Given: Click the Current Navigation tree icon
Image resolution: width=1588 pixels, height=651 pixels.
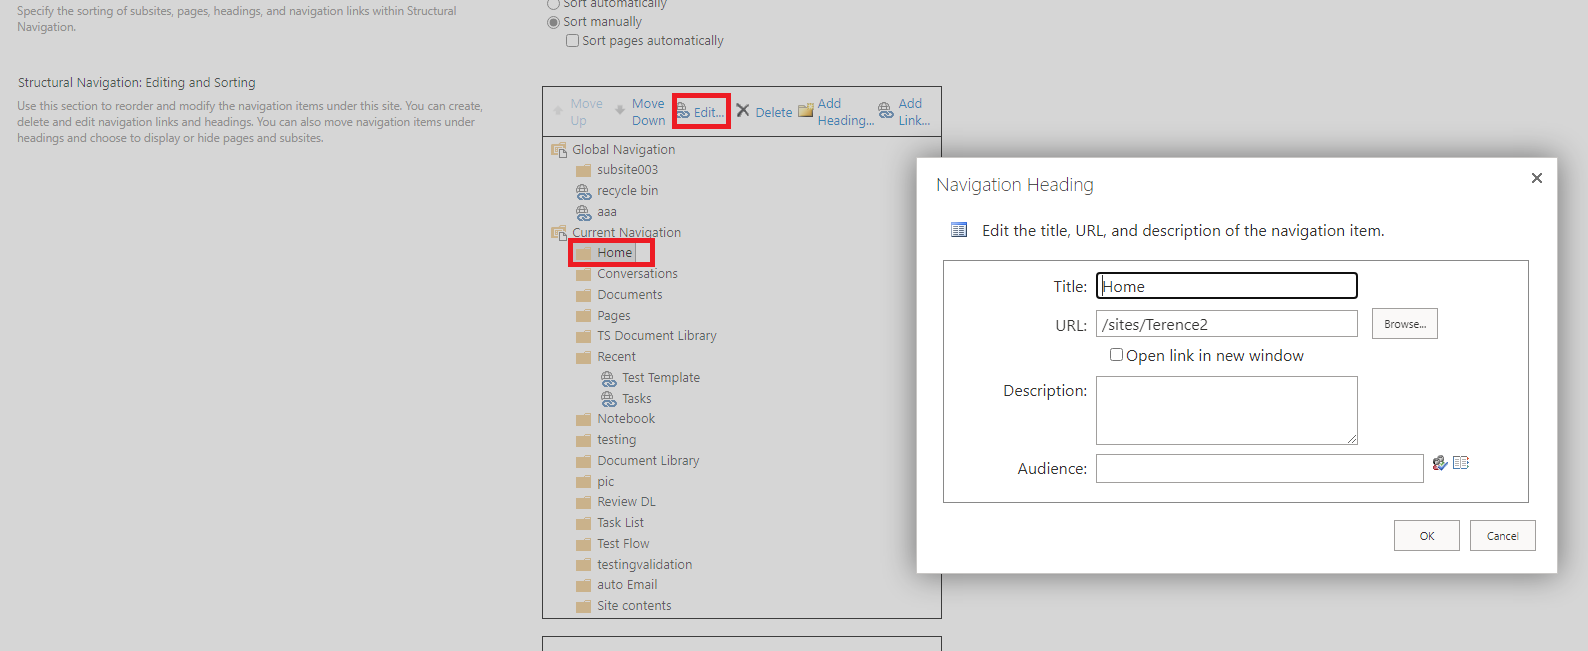Looking at the screenshot, I should pyautogui.click(x=559, y=233).
